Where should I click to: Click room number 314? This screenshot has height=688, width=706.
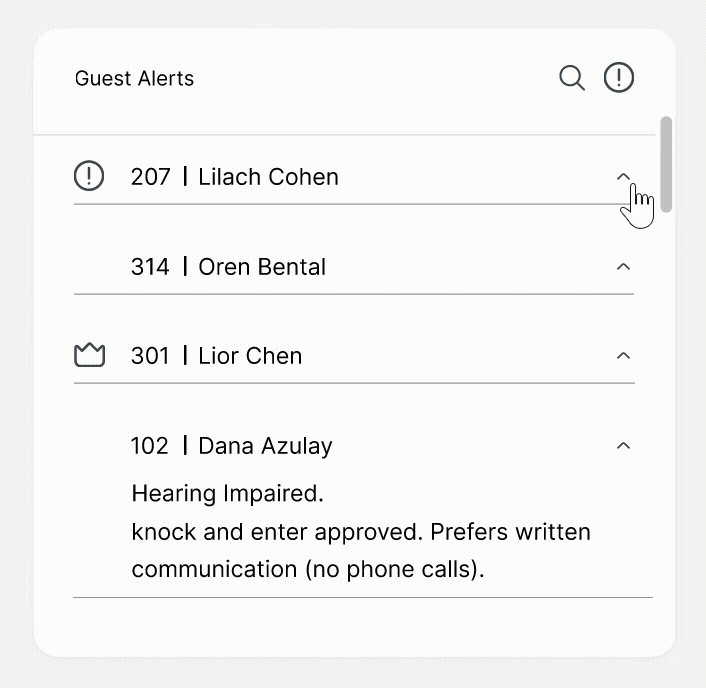[x=150, y=267]
